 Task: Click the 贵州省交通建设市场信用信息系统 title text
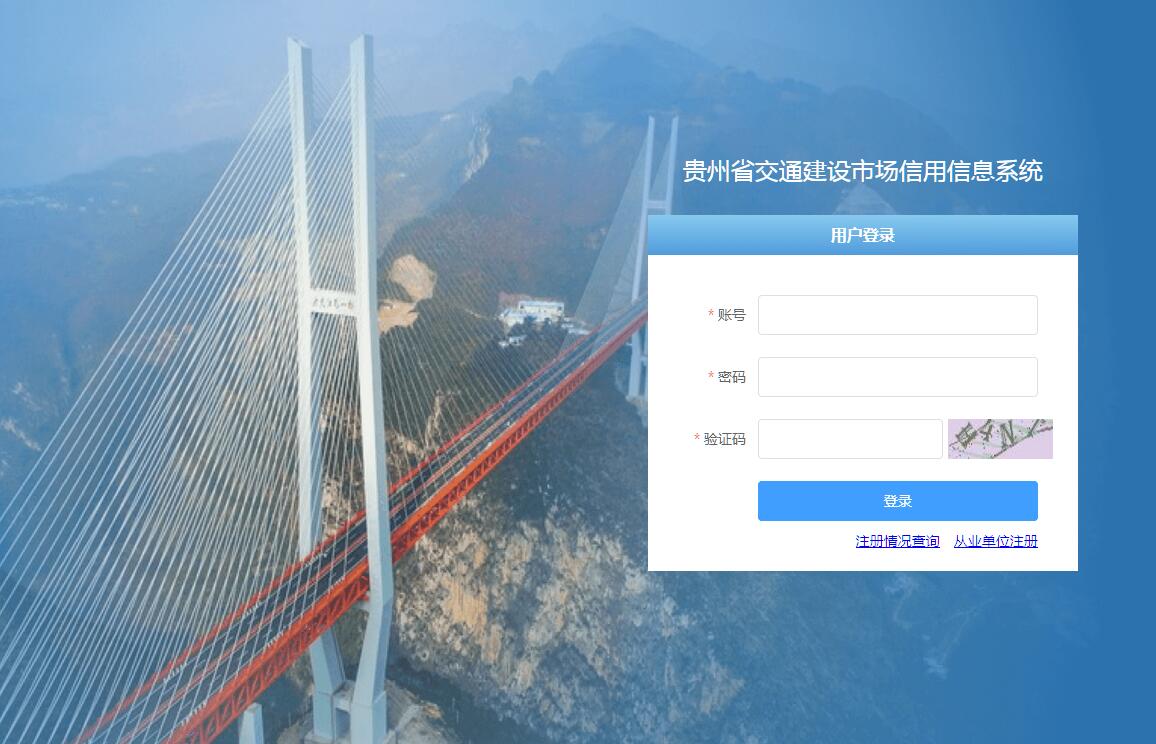[x=862, y=171]
